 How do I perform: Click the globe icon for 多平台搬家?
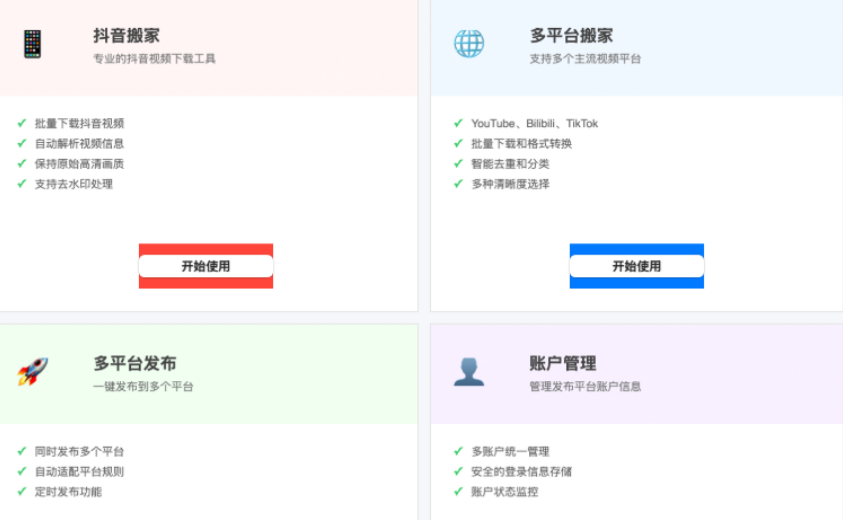(x=469, y=44)
